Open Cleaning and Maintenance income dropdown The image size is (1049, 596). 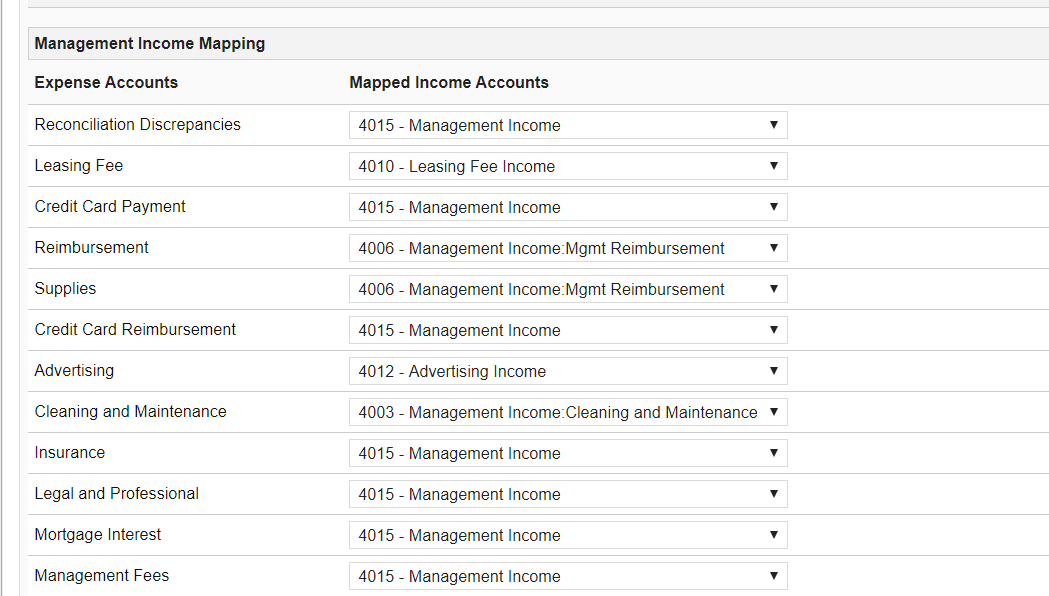pyautogui.click(x=568, y=412)
